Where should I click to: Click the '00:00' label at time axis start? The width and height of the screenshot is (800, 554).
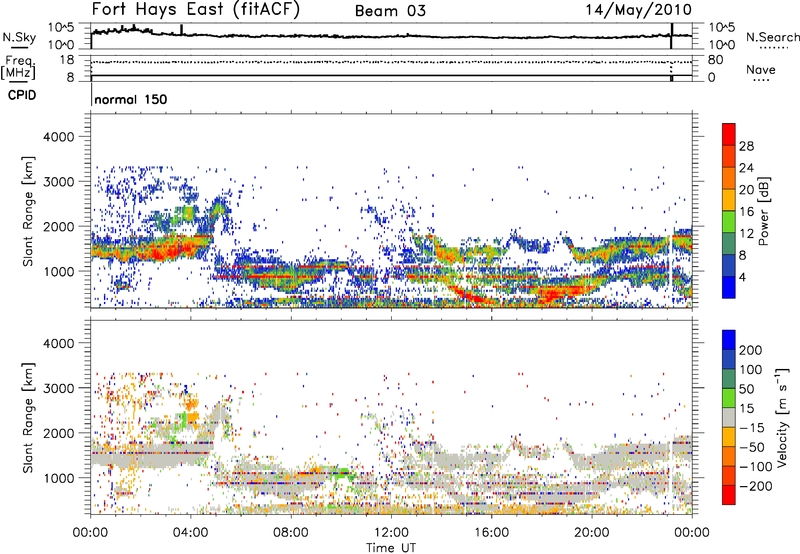point(90,533)
